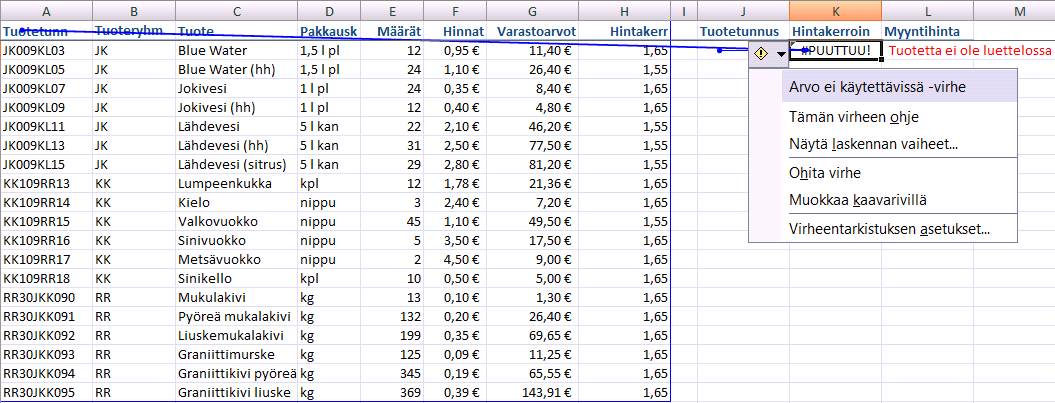
Task: Select column J header
Action: point(743,11)
